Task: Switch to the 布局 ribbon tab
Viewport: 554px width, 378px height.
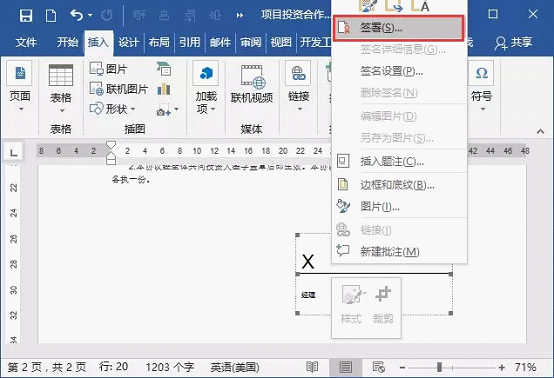Action: (159, 42)
